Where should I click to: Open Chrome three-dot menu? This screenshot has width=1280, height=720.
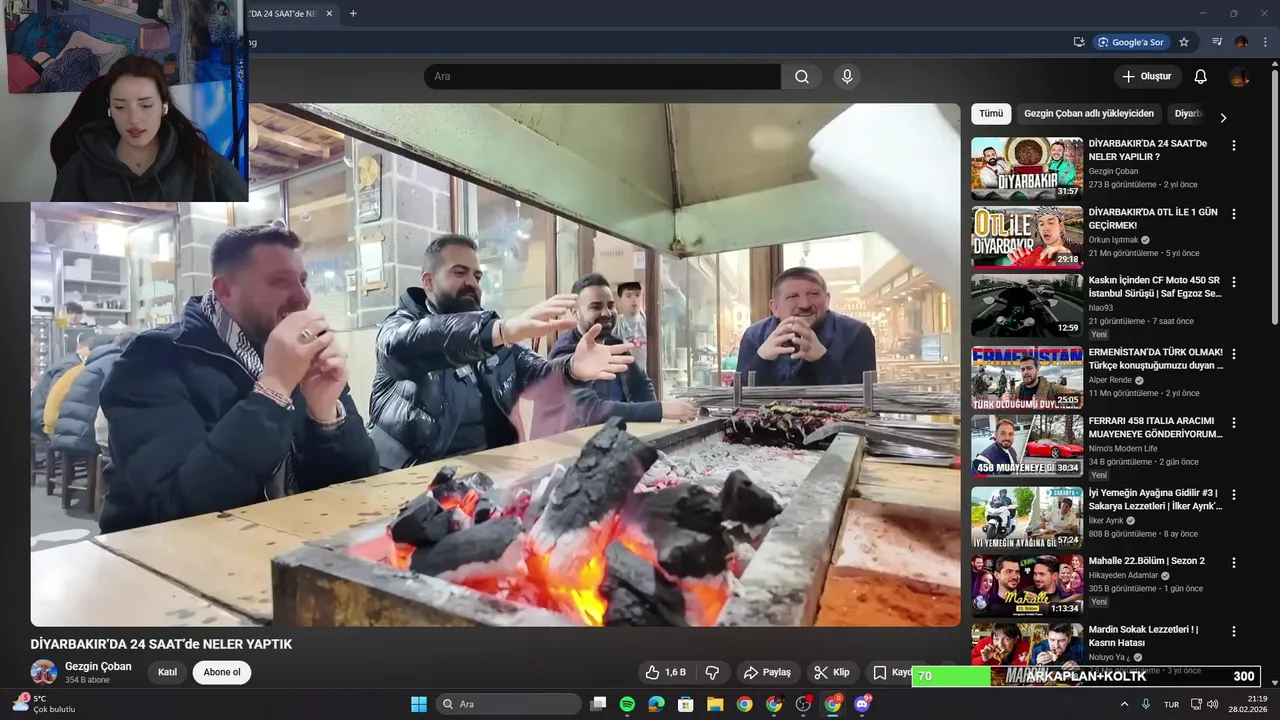point(1265,42)
